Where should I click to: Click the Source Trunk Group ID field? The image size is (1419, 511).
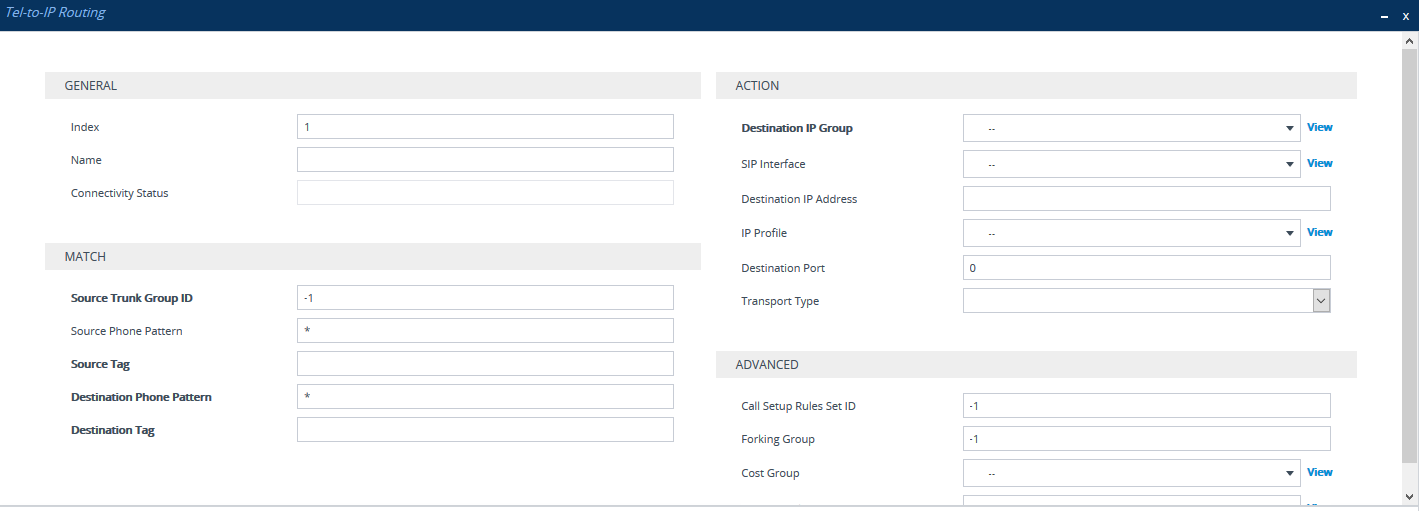485,298
